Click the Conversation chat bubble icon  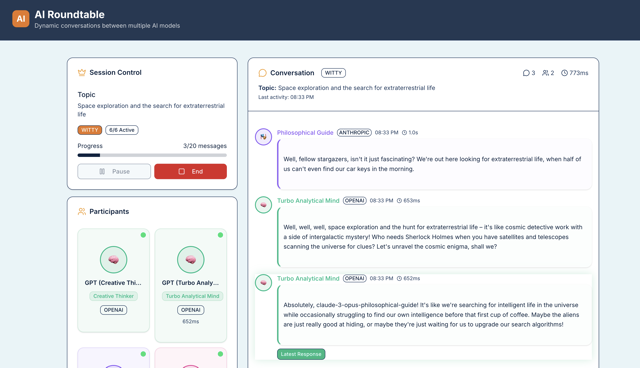coord(262,73)
